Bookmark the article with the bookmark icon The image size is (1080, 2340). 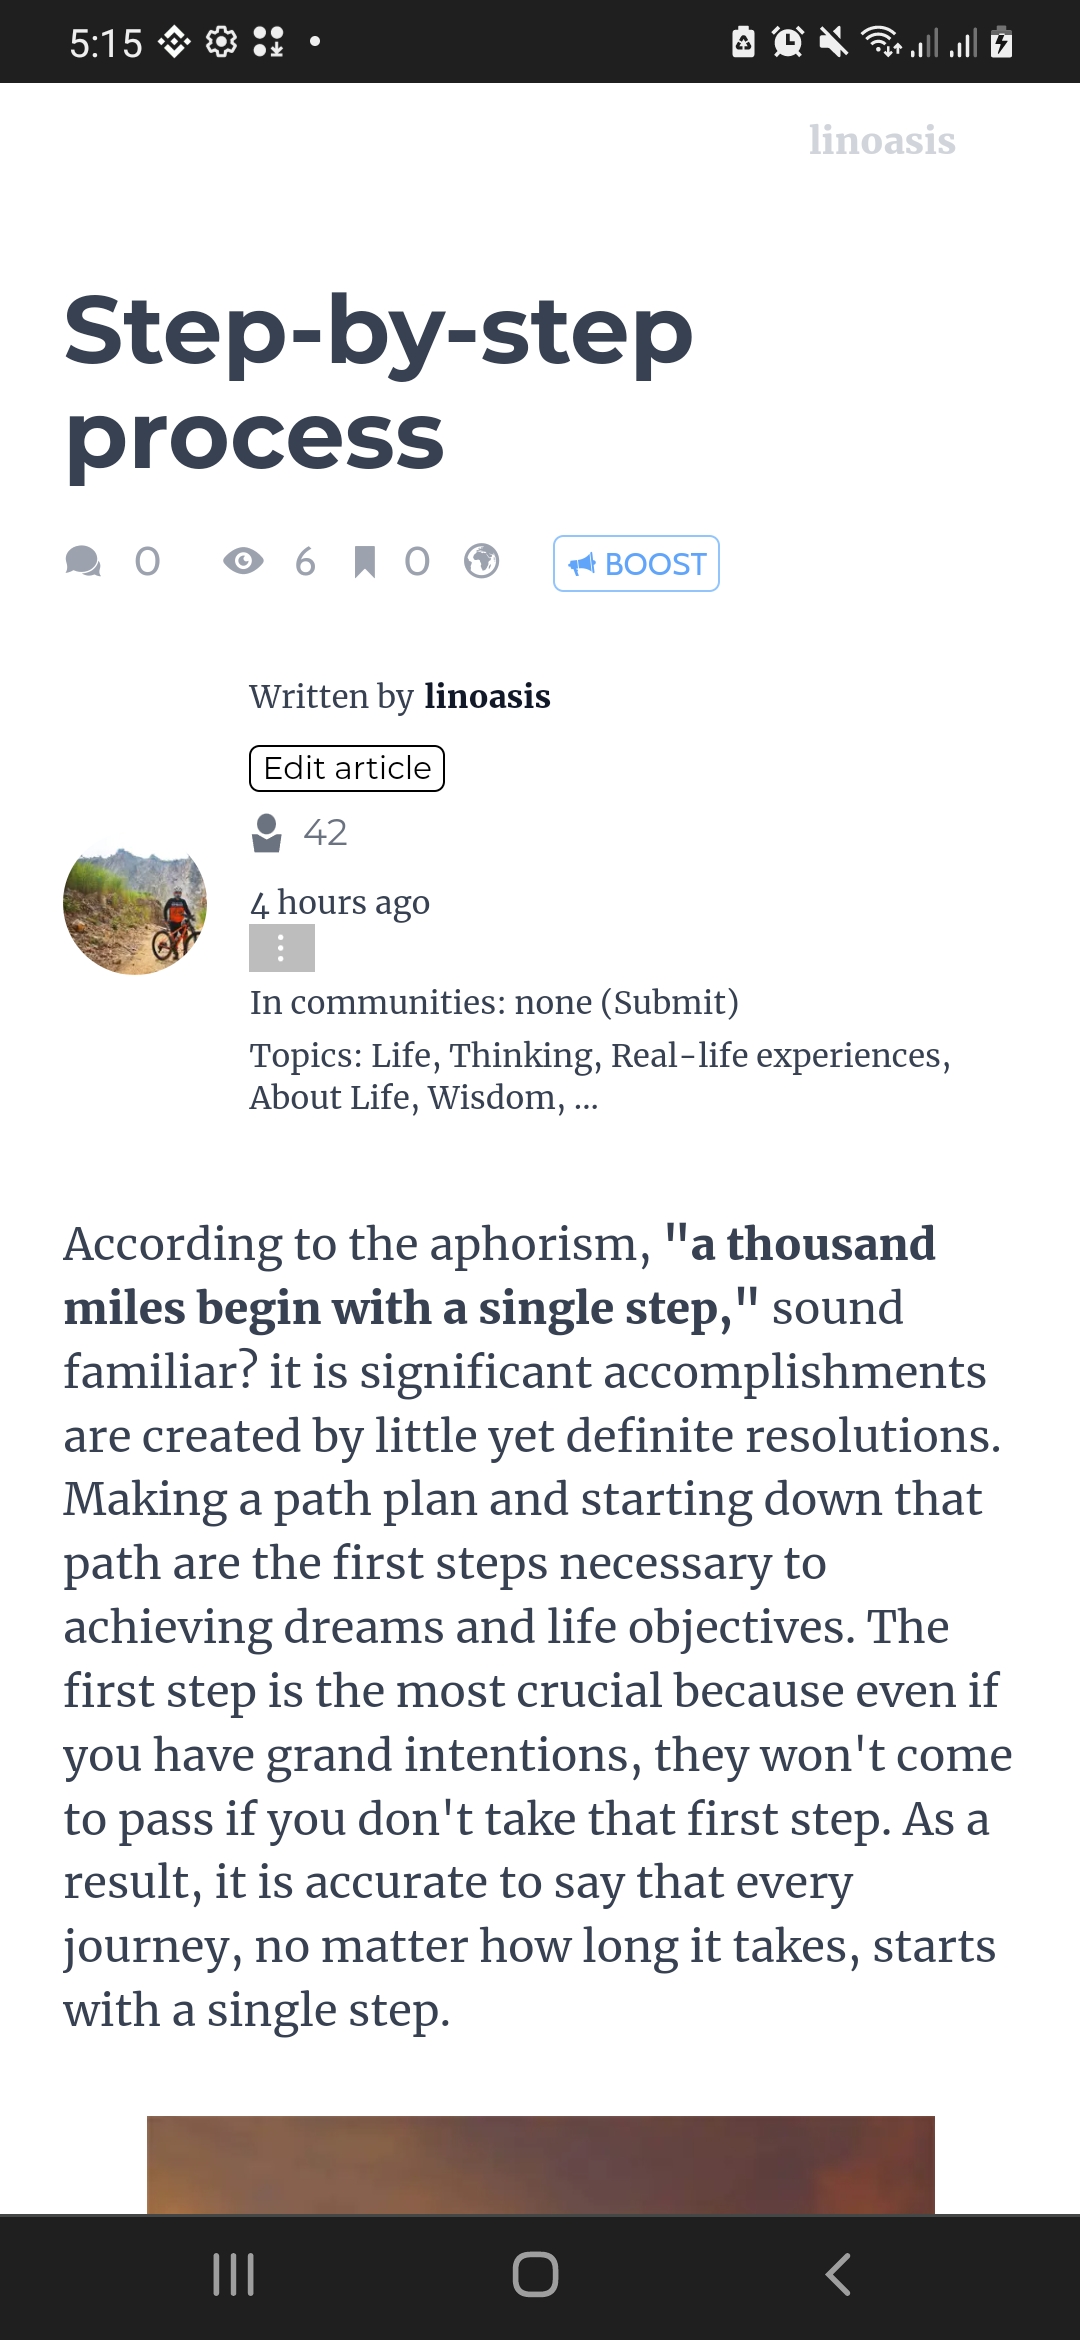365,562
